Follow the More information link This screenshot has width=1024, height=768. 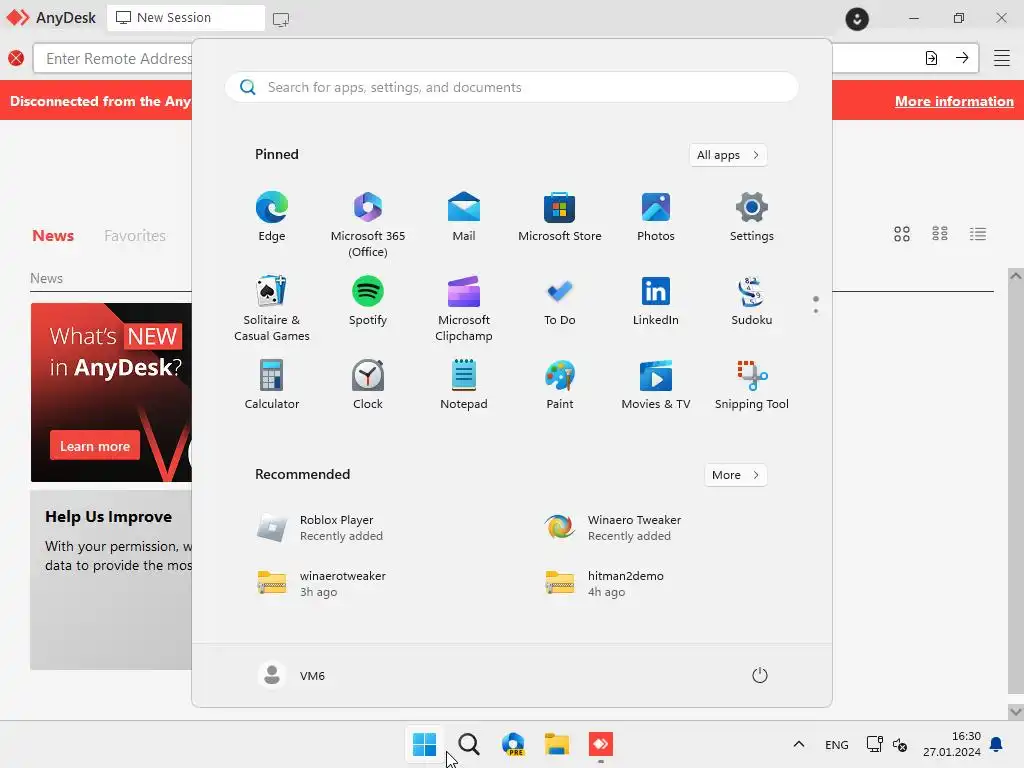[x=954, y=101]
